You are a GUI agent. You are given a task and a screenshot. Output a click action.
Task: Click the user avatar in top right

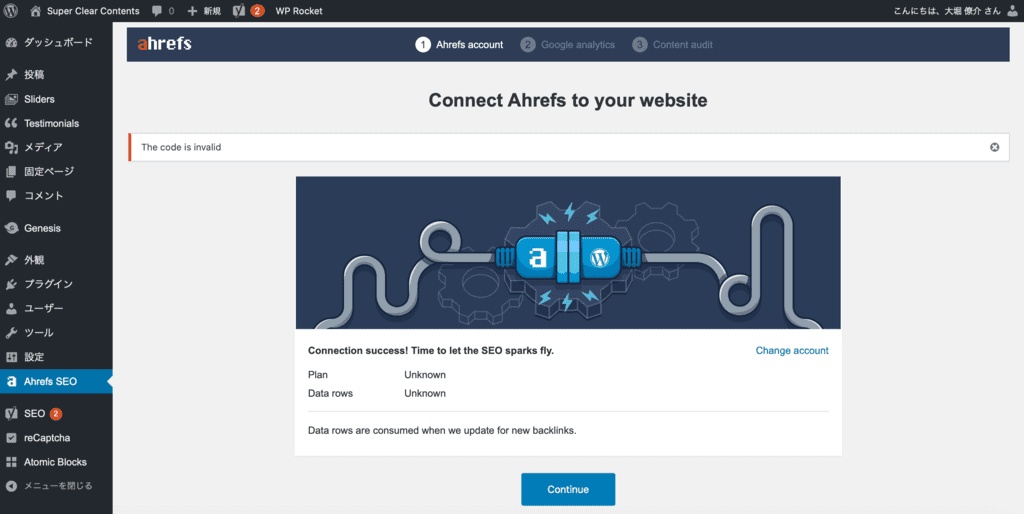(x=1012, y=11)
